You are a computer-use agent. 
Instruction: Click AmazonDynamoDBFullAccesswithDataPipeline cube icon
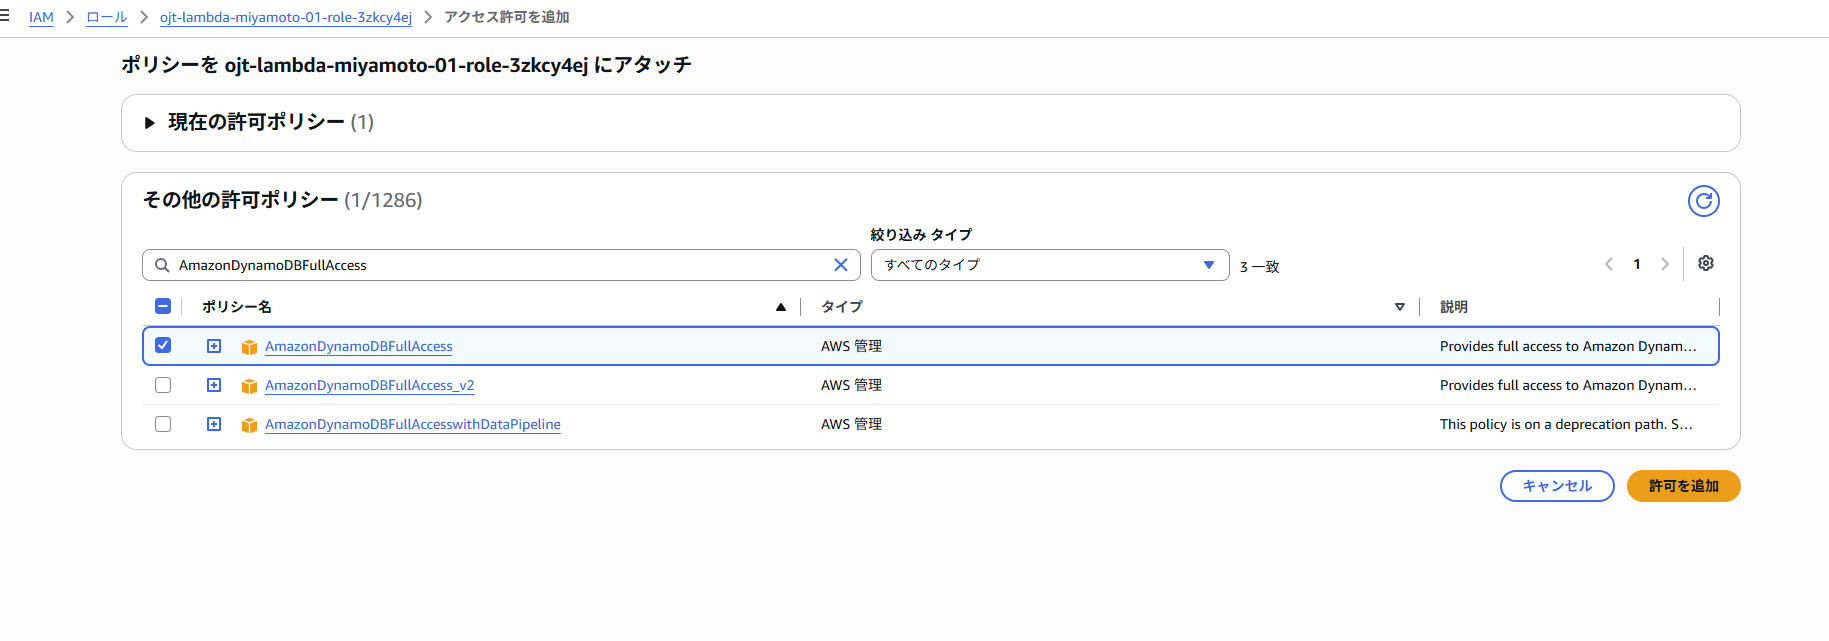(249, 425)
